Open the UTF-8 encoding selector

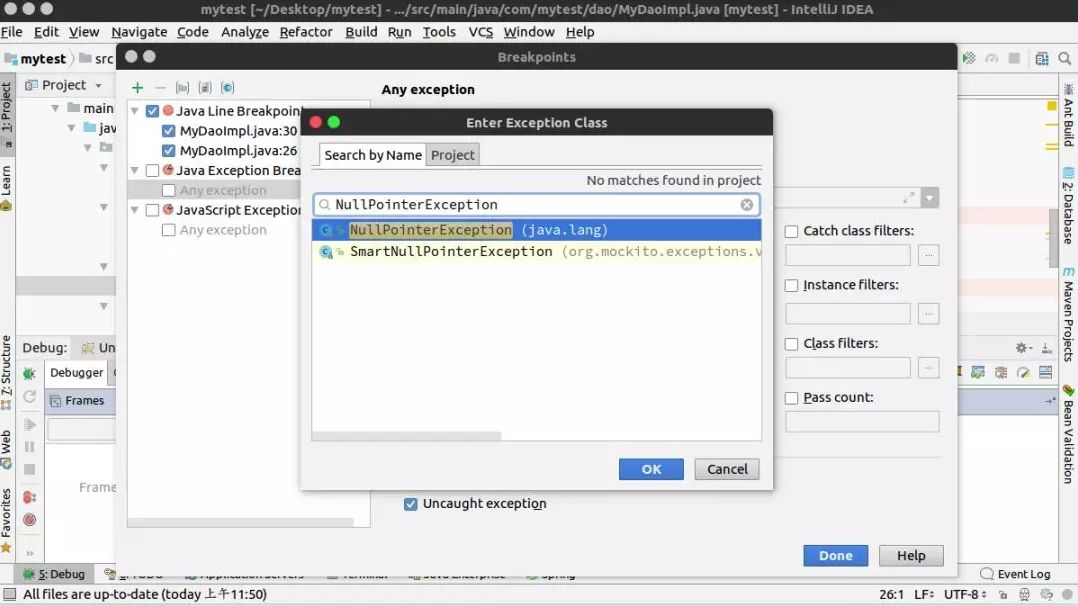pos(965,594)
